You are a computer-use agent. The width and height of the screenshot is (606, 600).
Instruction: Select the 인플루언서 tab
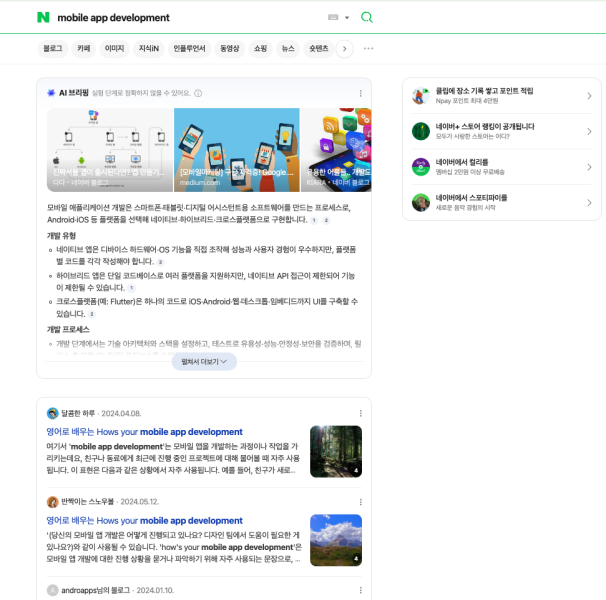click(x=189, y=49)
